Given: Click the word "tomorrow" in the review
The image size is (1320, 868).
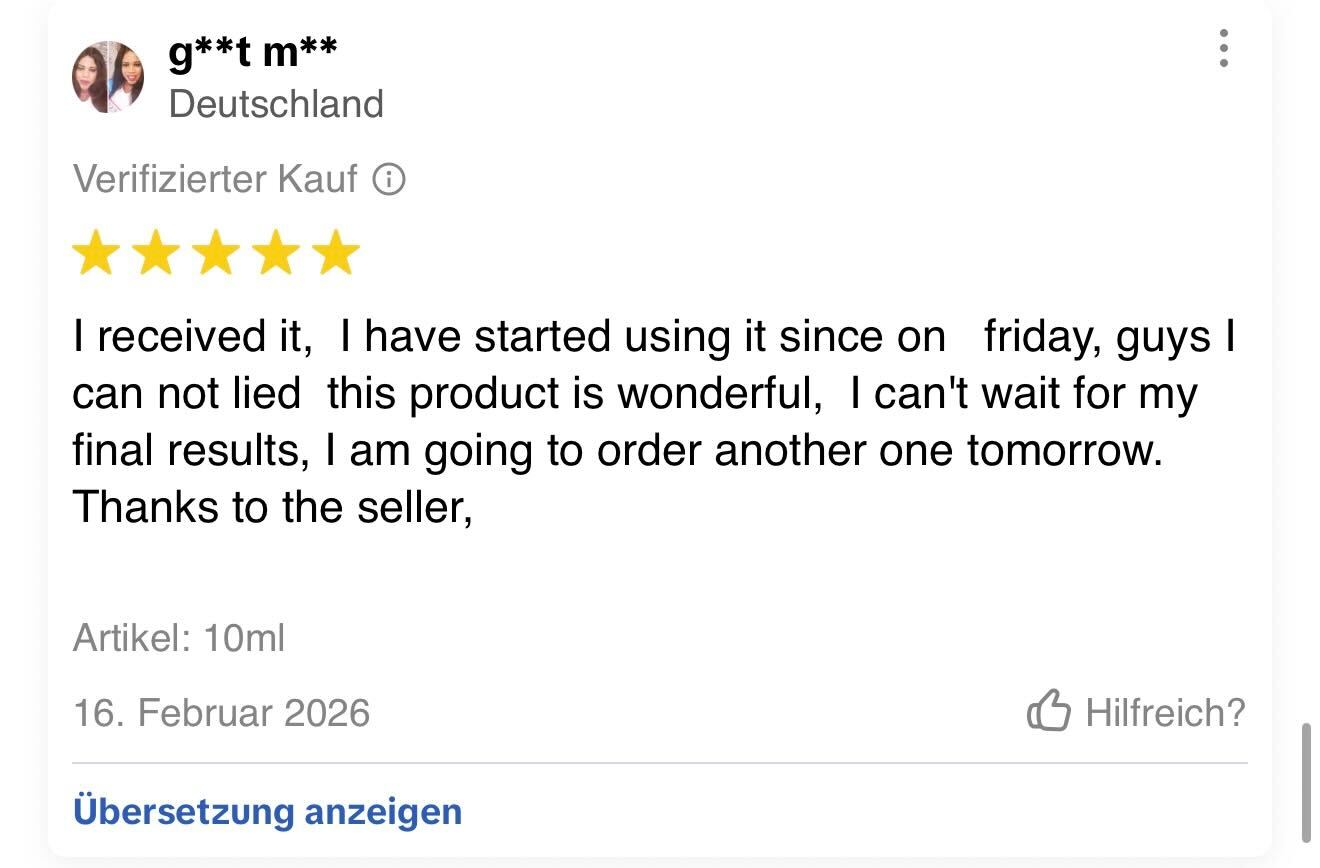Looking at the screenshot, I should 1063,451.
